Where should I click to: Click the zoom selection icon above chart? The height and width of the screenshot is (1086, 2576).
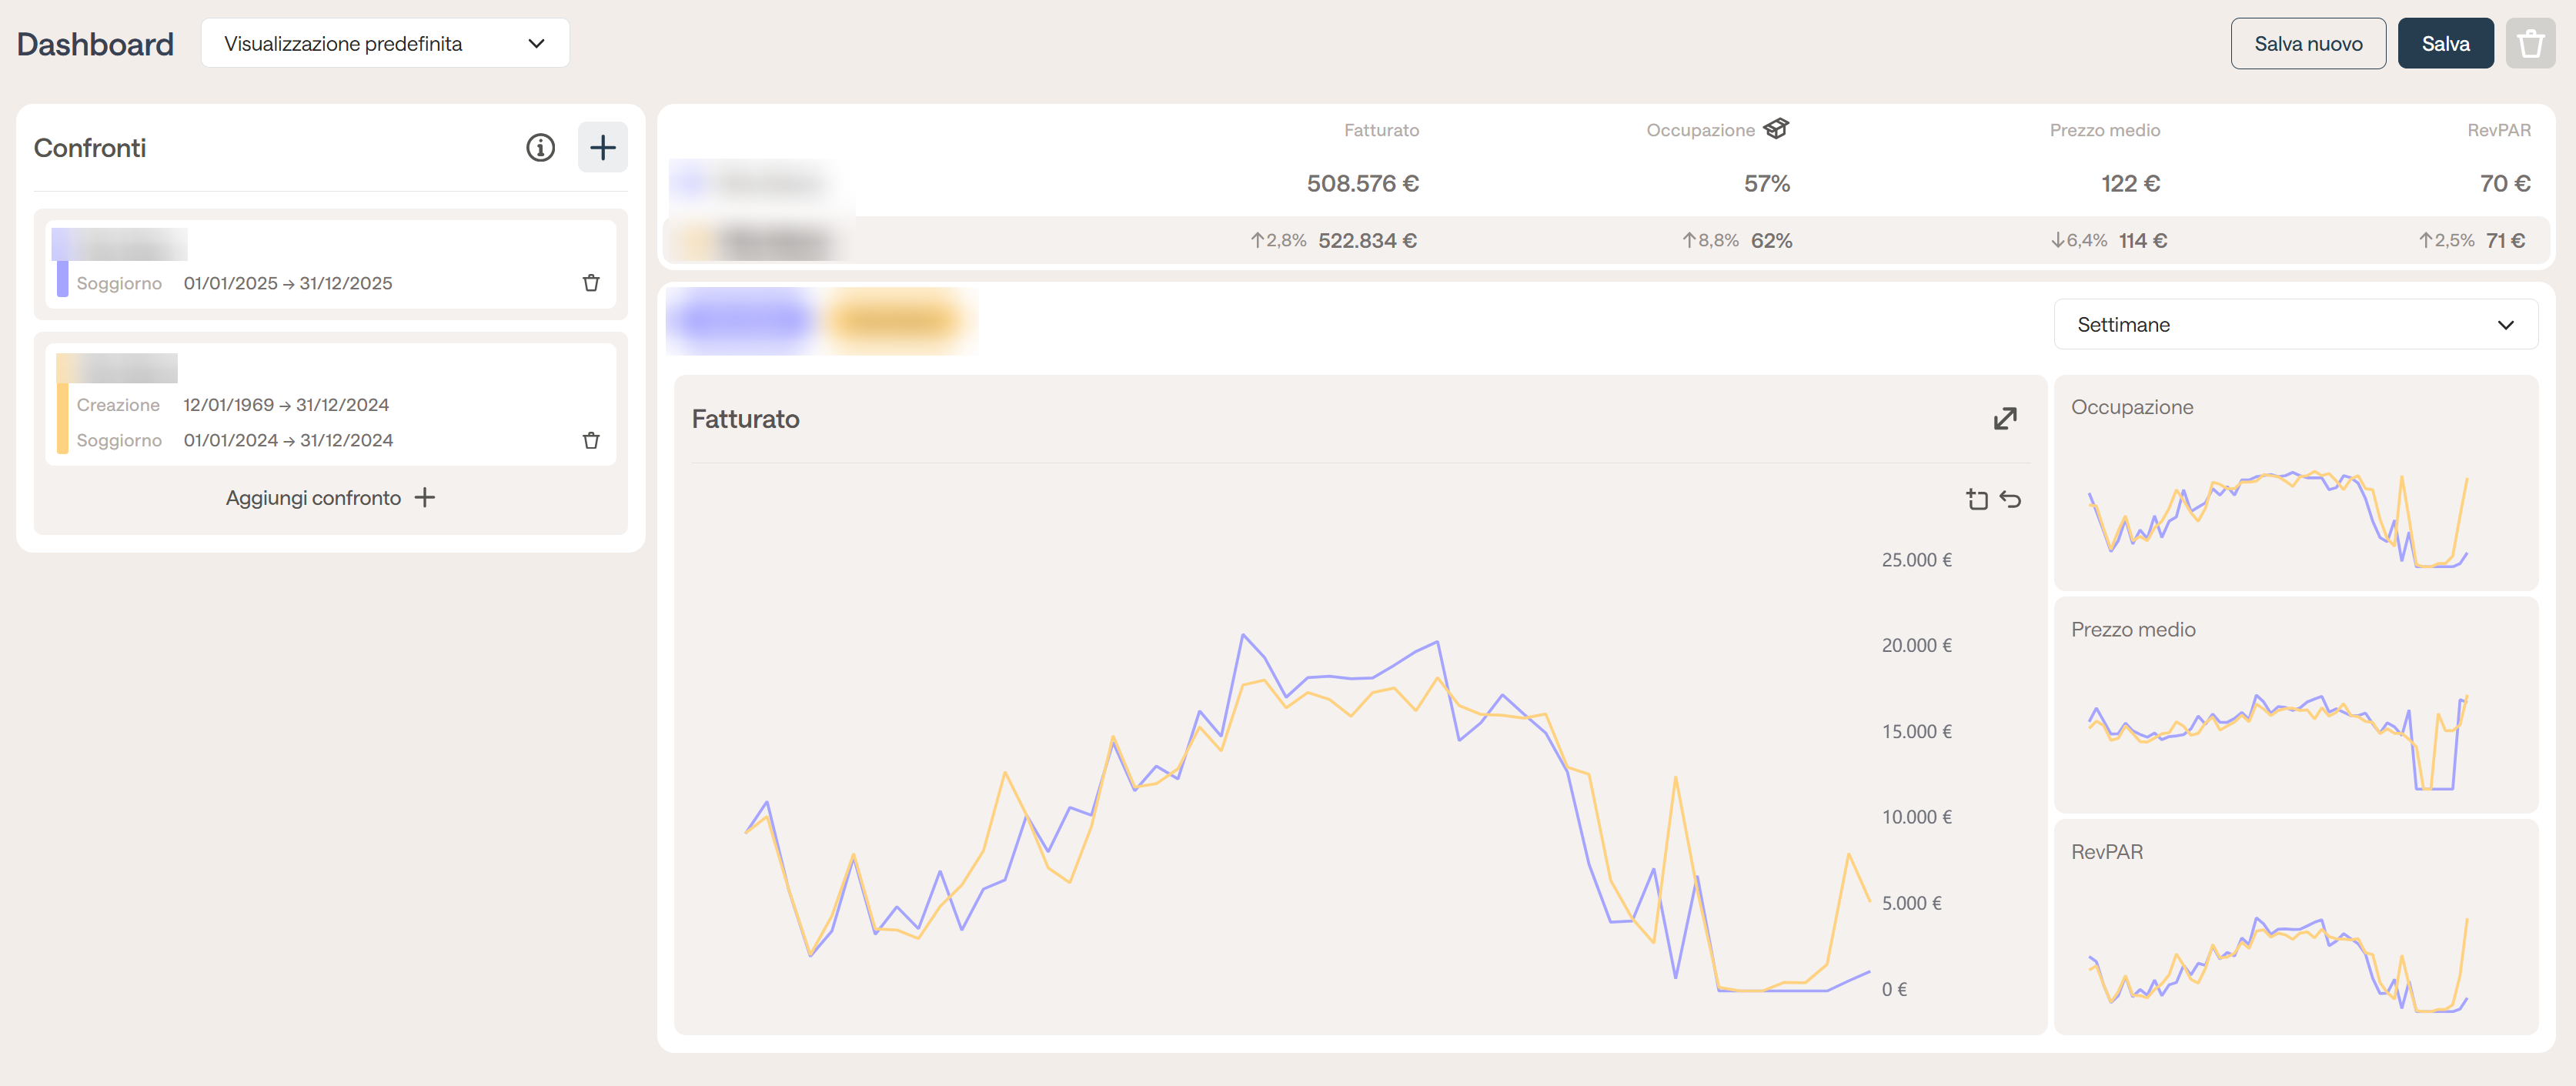click(1976, 499)
